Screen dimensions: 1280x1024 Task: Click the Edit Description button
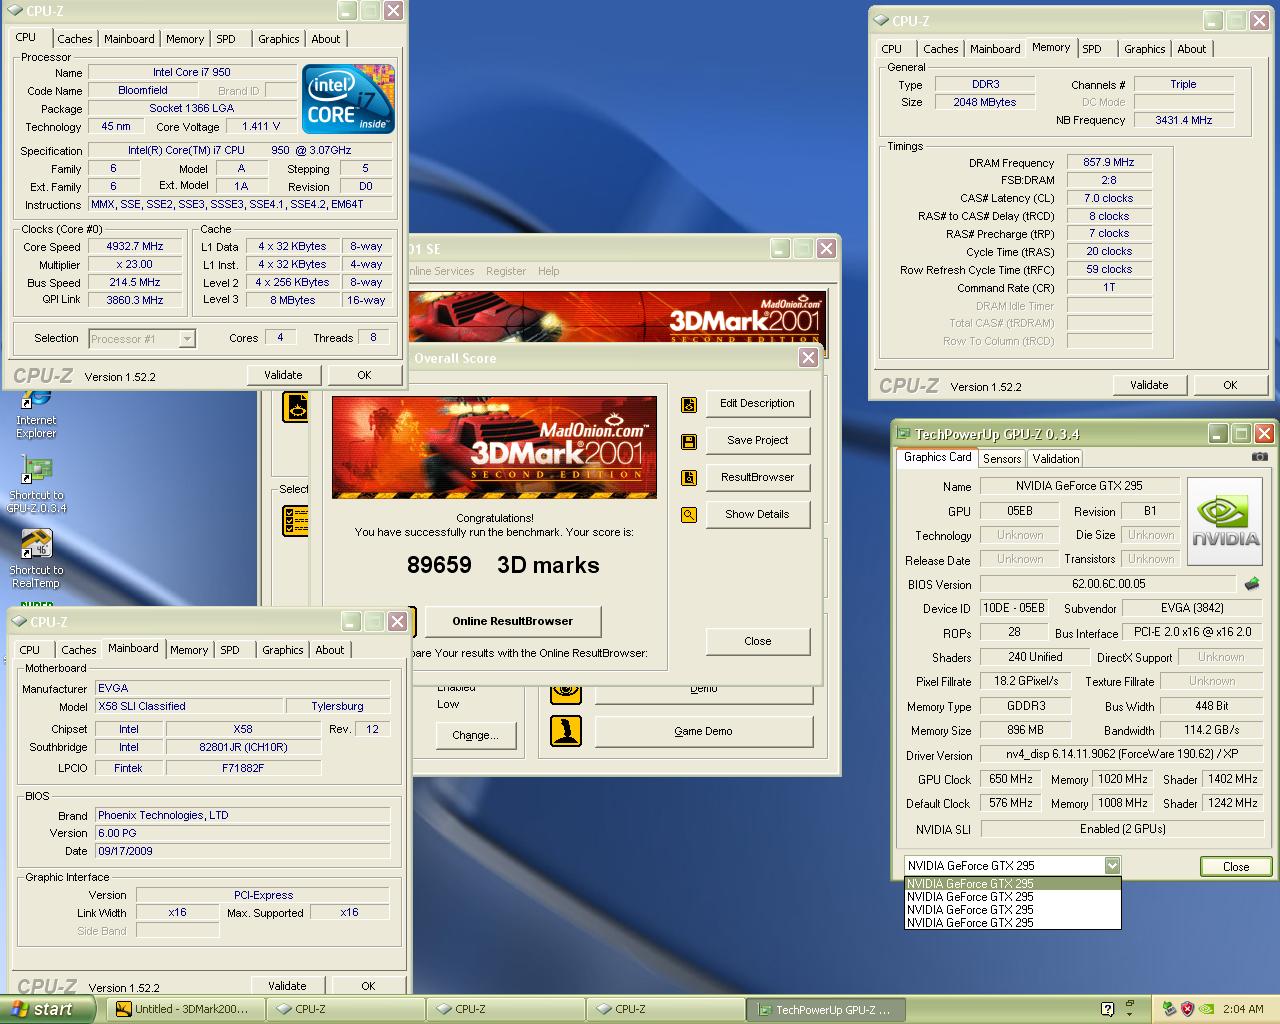757,403
